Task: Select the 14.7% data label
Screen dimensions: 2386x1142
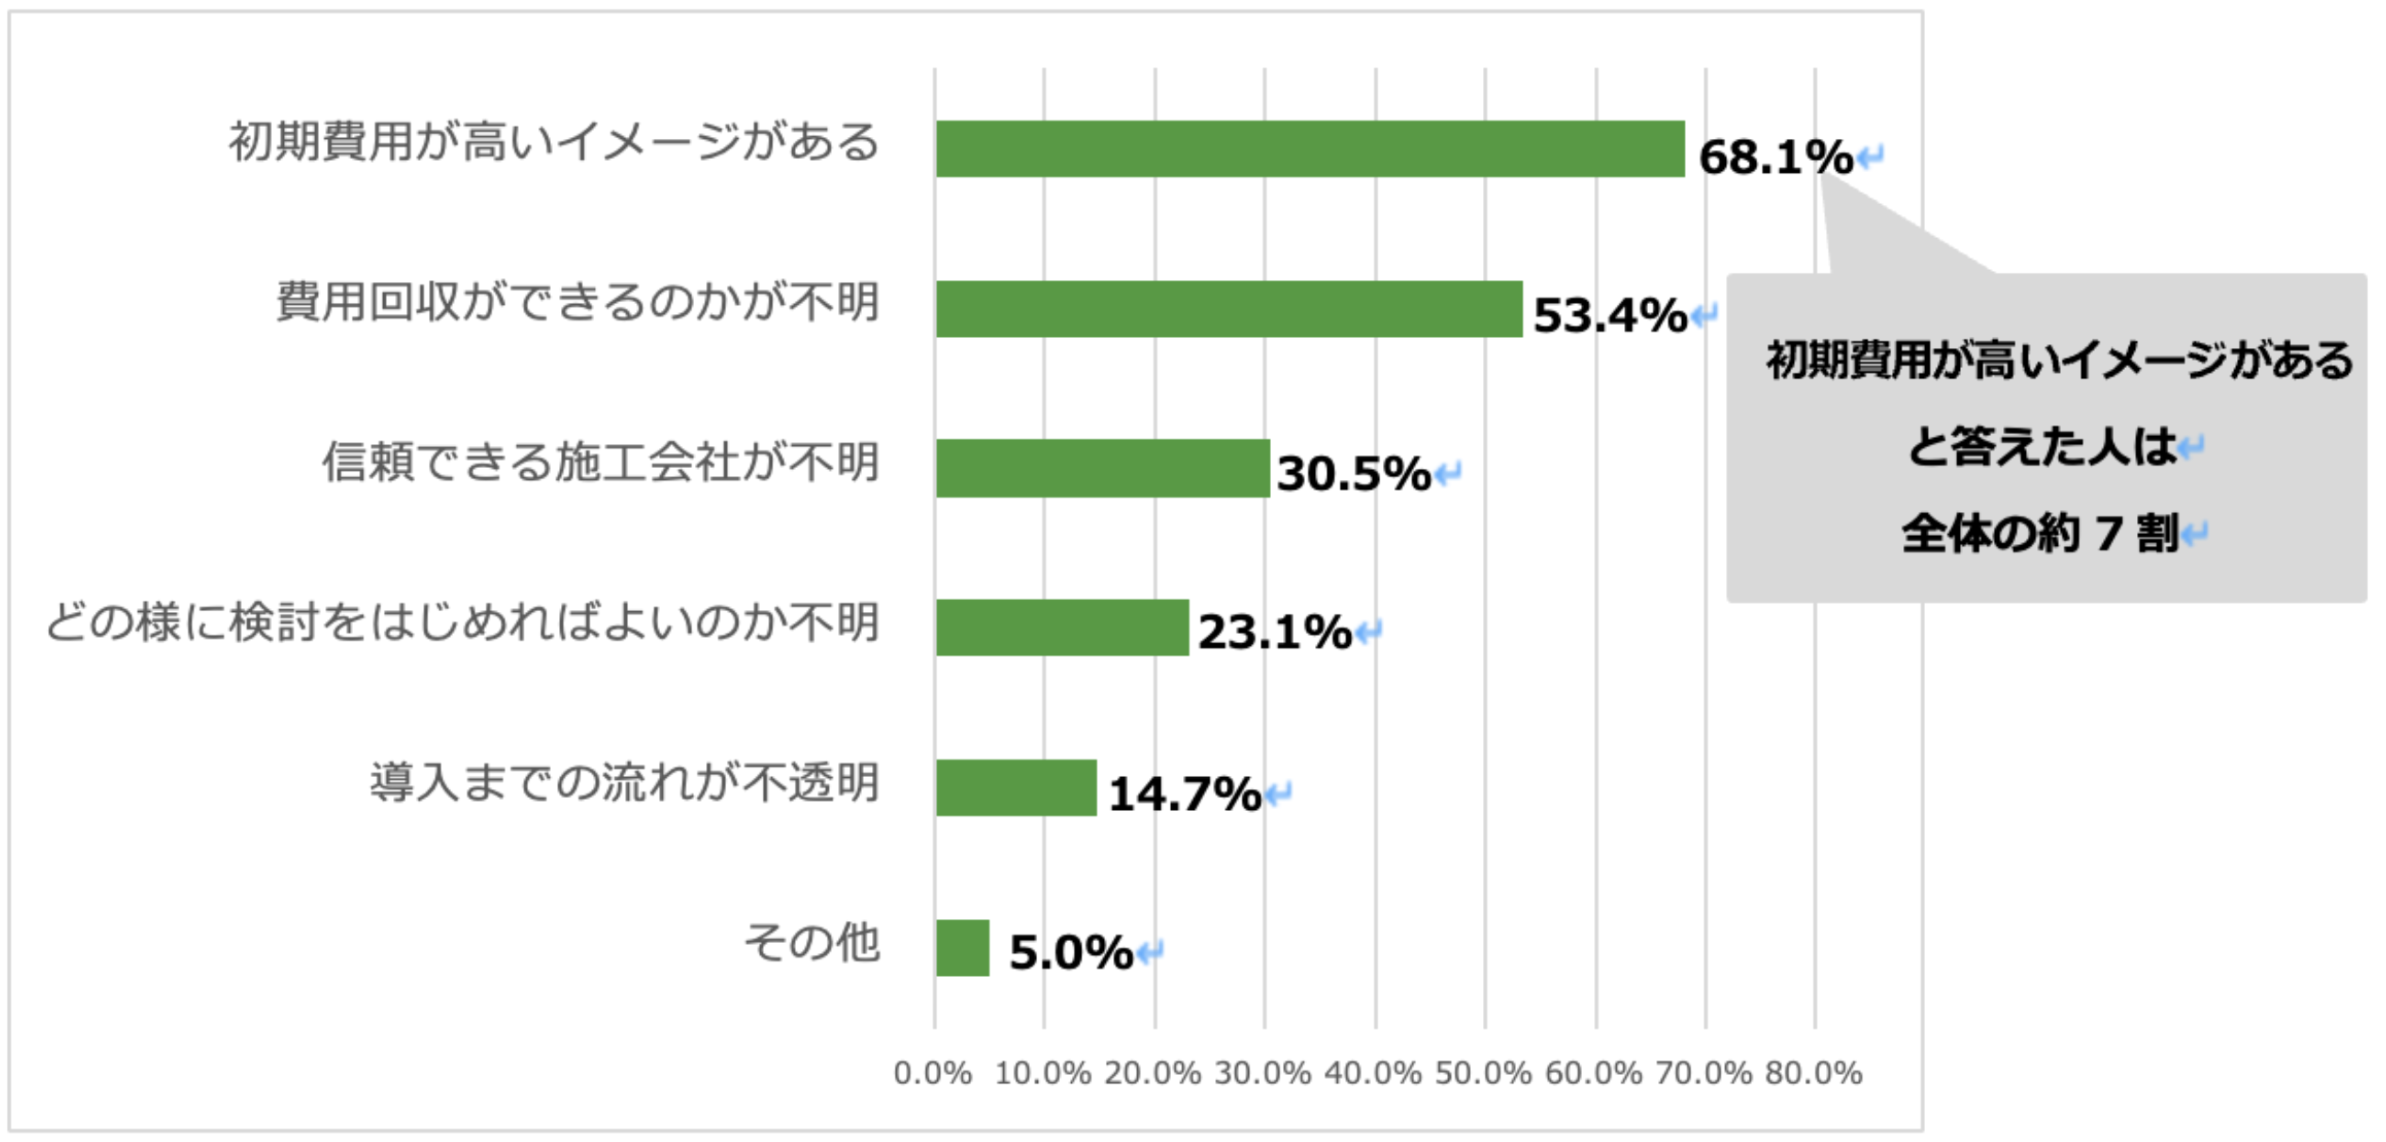Action: coord(1185,794)
